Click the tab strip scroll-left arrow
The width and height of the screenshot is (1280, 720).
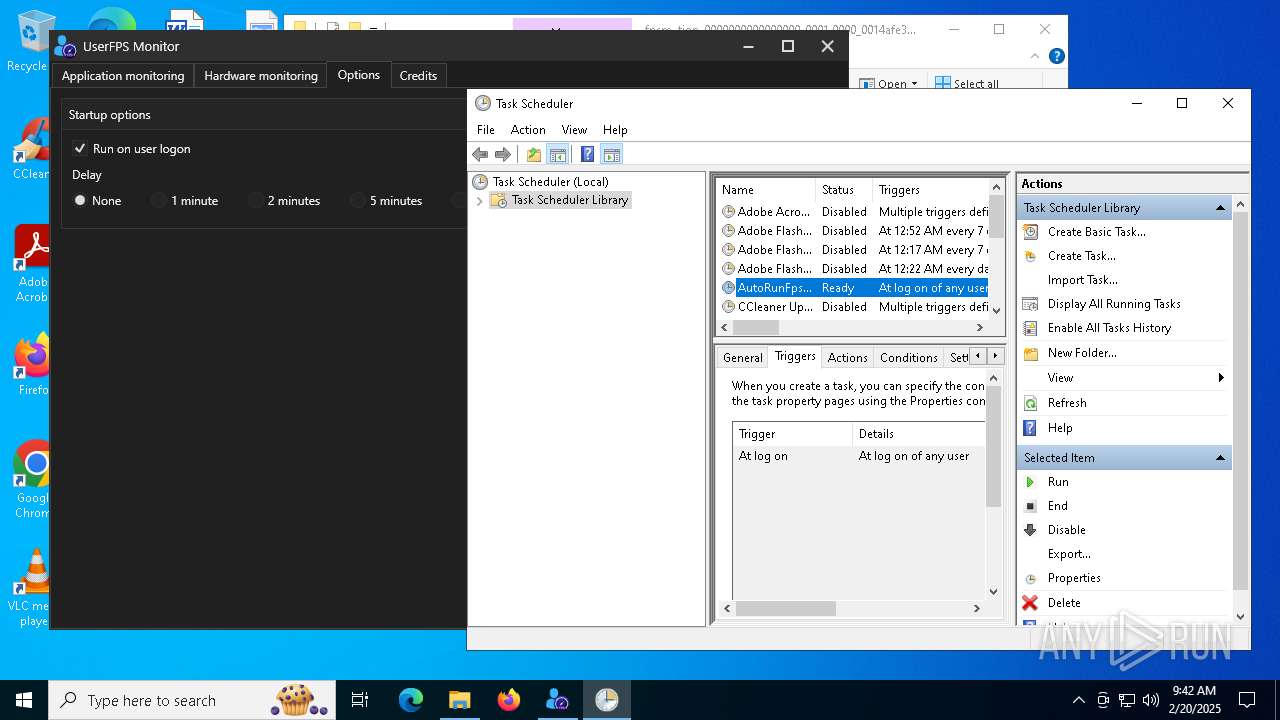(978, 356)
